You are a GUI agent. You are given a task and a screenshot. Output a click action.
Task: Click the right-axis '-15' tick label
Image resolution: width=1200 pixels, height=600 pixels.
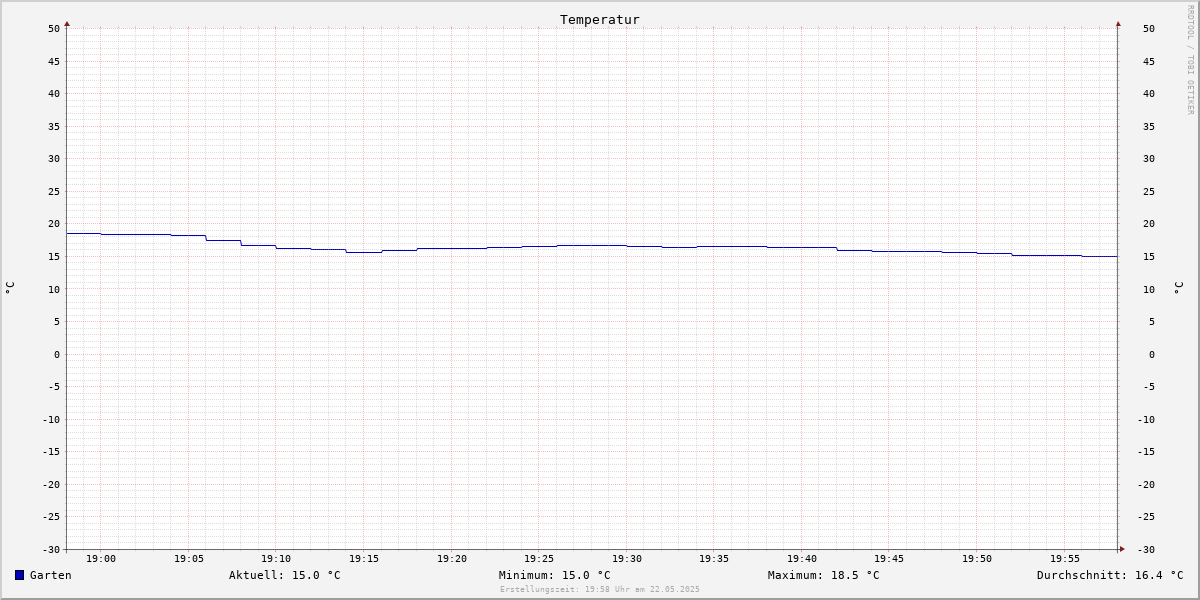[1146, 452]
